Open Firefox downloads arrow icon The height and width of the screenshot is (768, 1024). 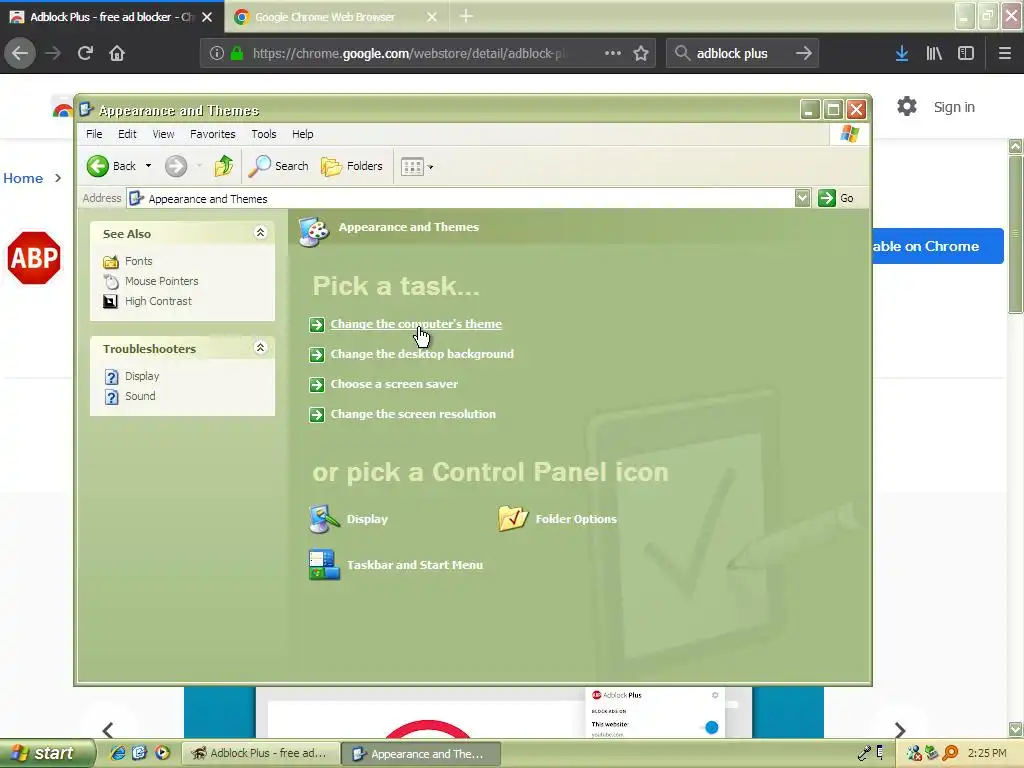tap(902, 53)
